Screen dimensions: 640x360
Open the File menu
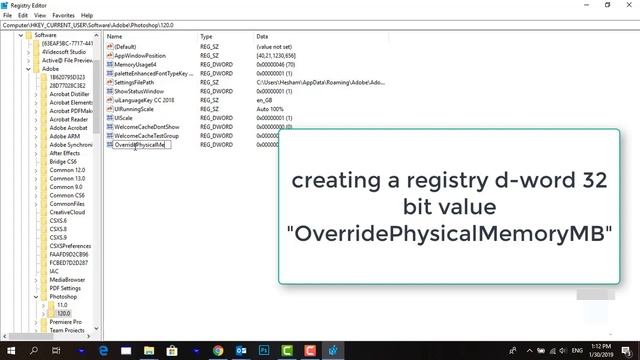coord(7,16)
